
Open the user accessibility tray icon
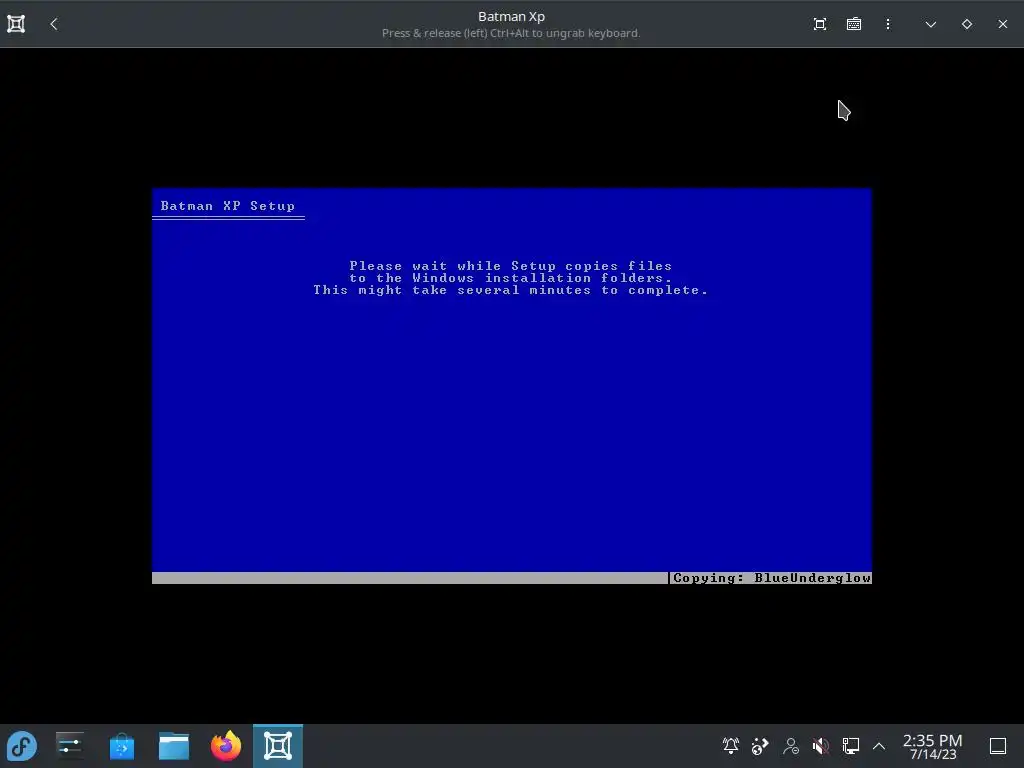click(x=791, y=746)
